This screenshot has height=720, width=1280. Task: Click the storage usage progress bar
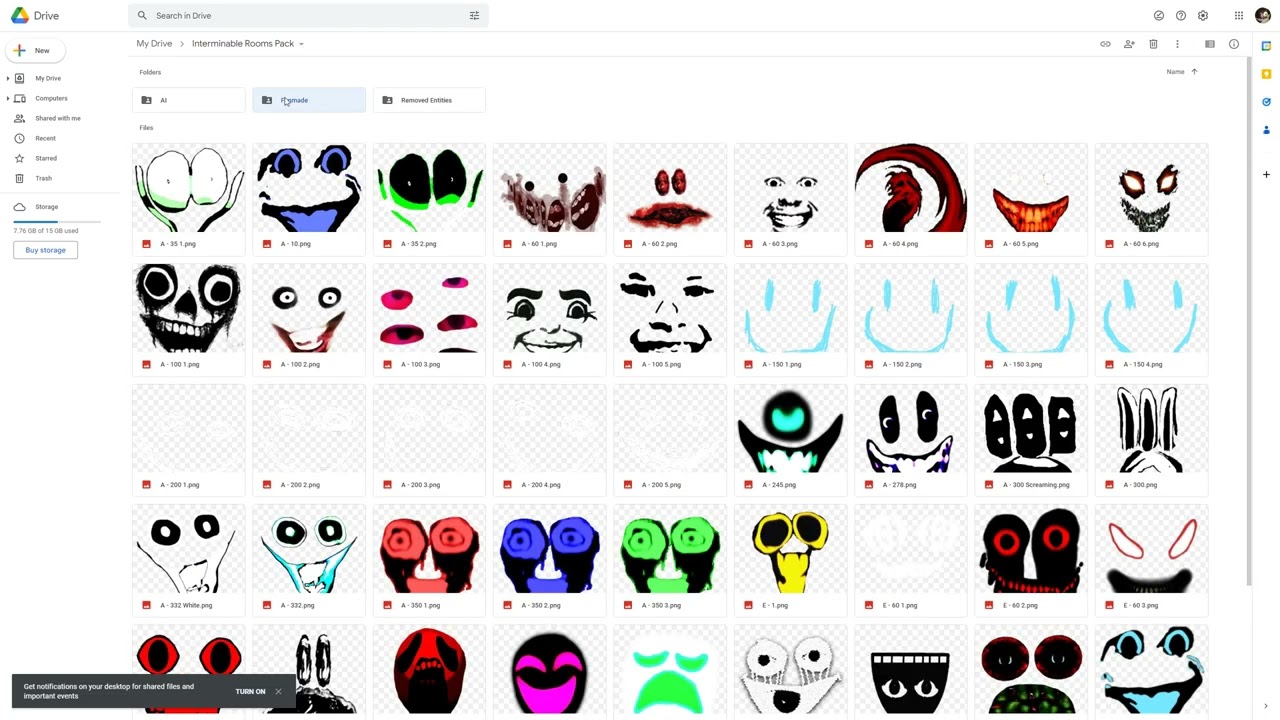(x=56, y=221)
